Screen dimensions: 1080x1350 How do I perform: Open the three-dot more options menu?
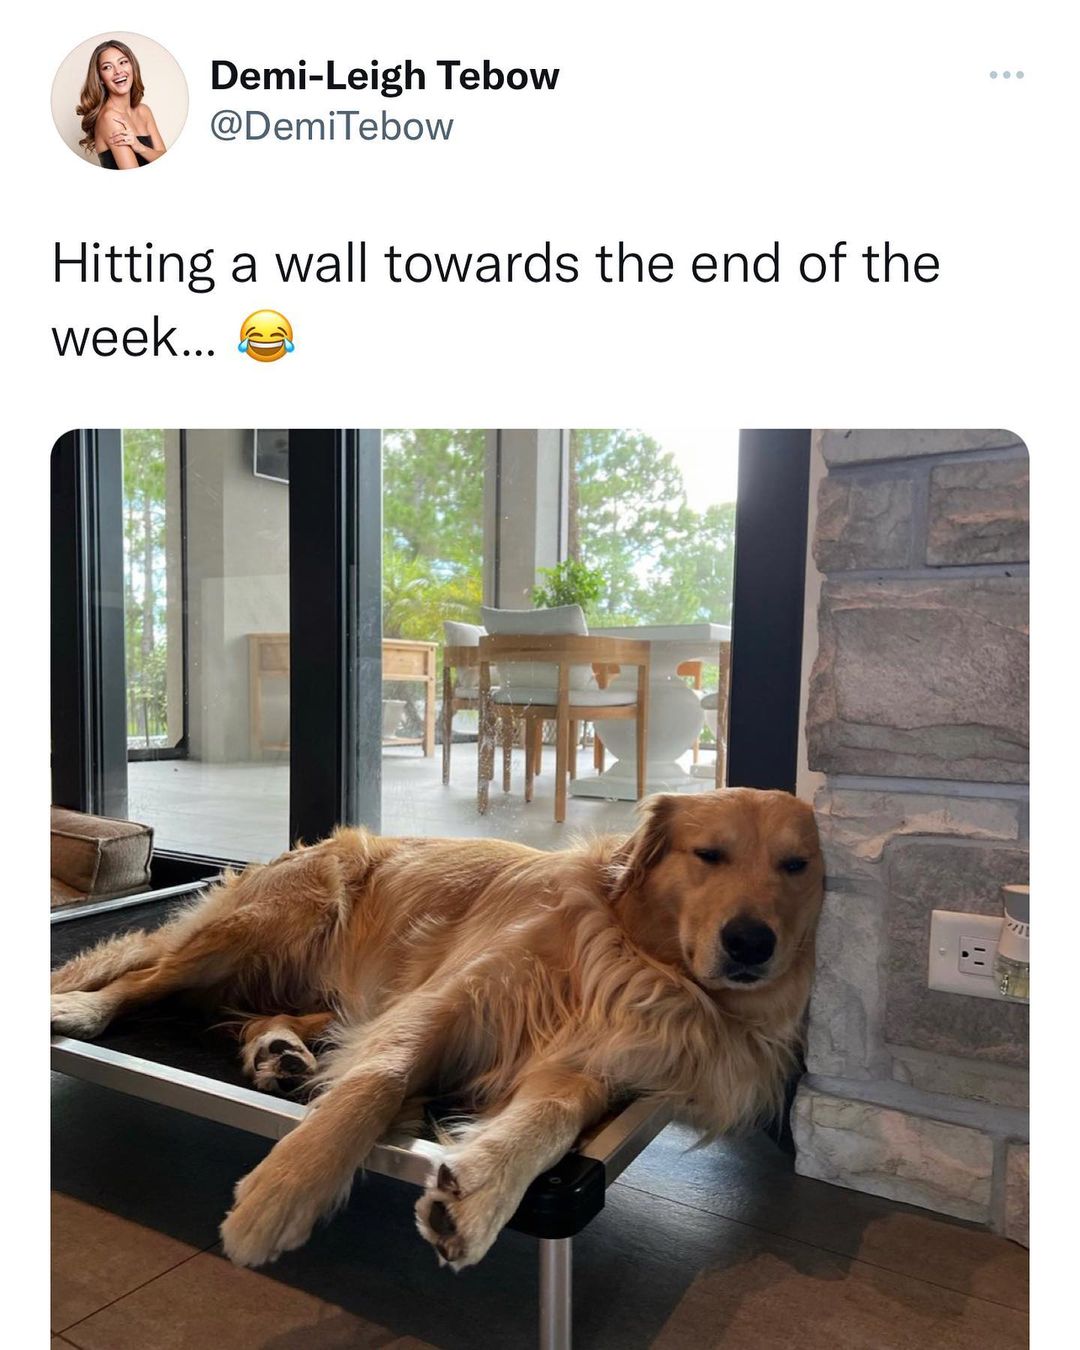(1006, 75)
